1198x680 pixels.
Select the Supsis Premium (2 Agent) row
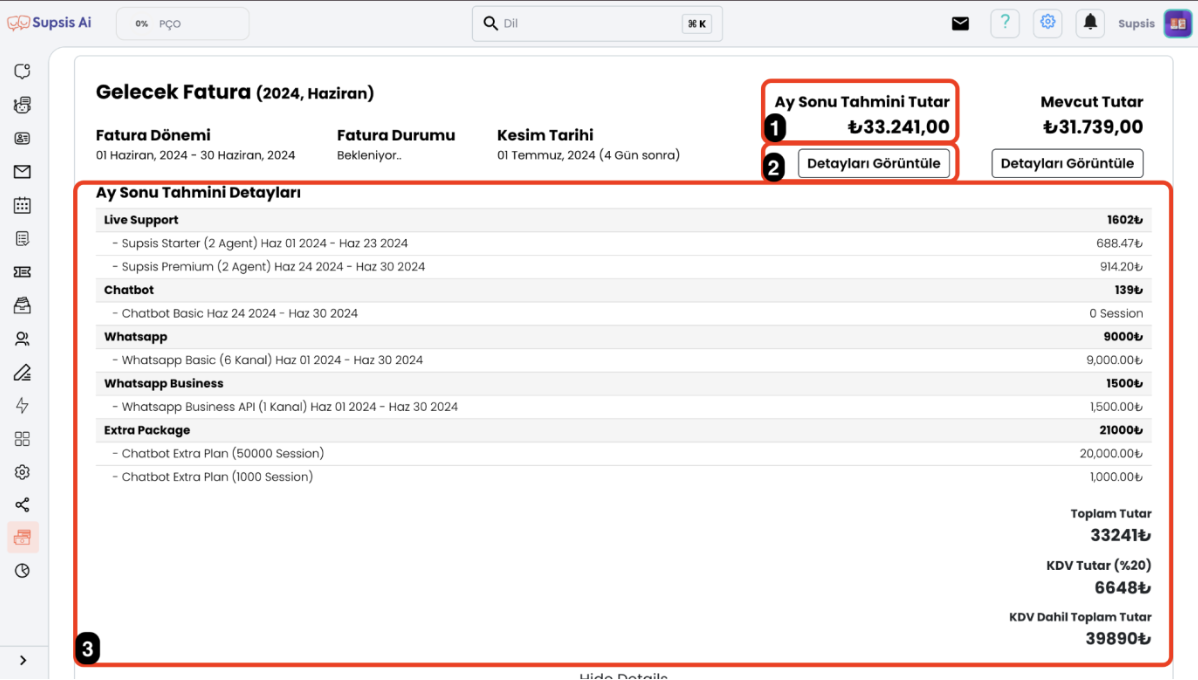[623, 267]
